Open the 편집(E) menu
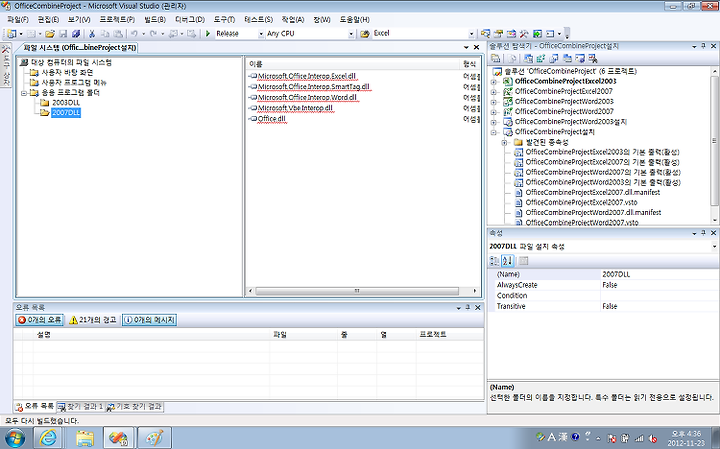This screenshot has width=720, height=449. tap(48, 19)
